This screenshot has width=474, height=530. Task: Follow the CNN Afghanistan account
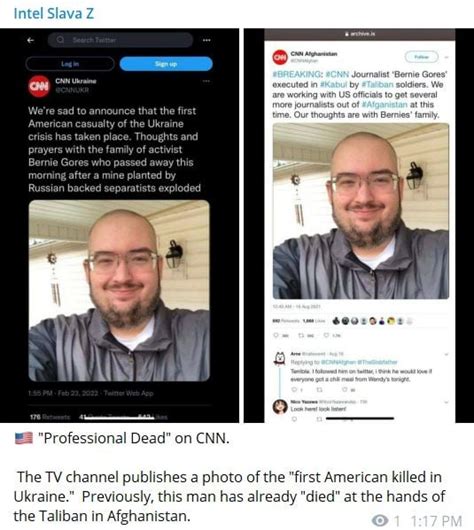(x=422, y=57)
